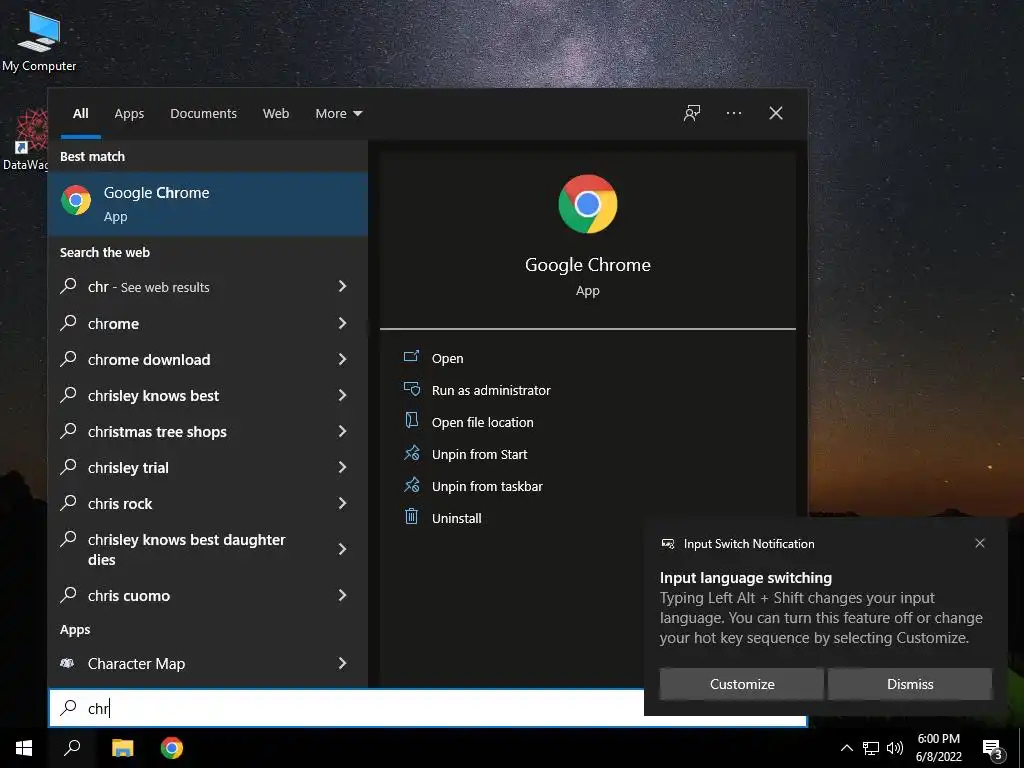Open Google Chrome best match result
This screenshot has width=1024, height=768.
(x=208, y=204)
